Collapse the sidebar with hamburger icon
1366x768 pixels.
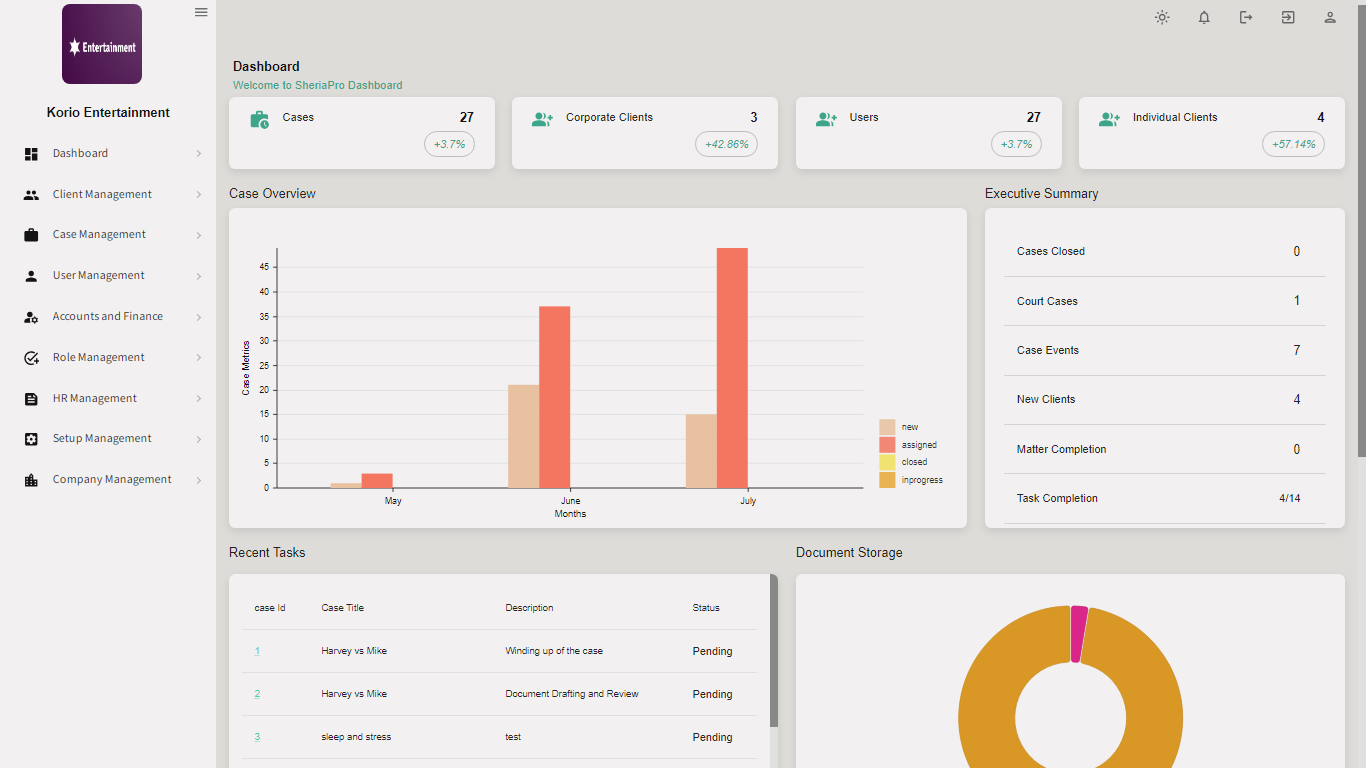(201, 12)
